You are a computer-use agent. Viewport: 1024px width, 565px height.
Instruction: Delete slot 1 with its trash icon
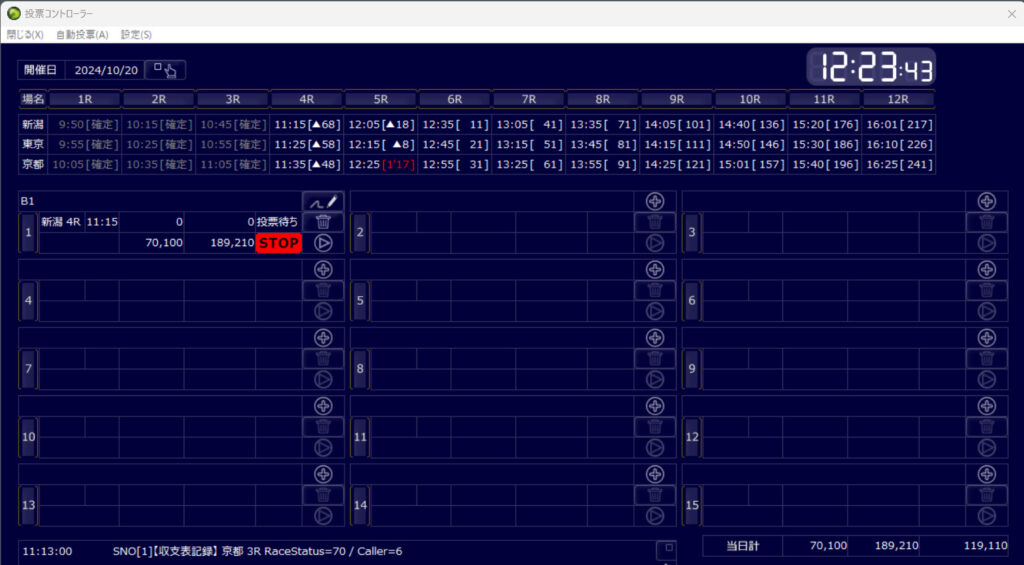pyautogui.click(x=323, y=222)
